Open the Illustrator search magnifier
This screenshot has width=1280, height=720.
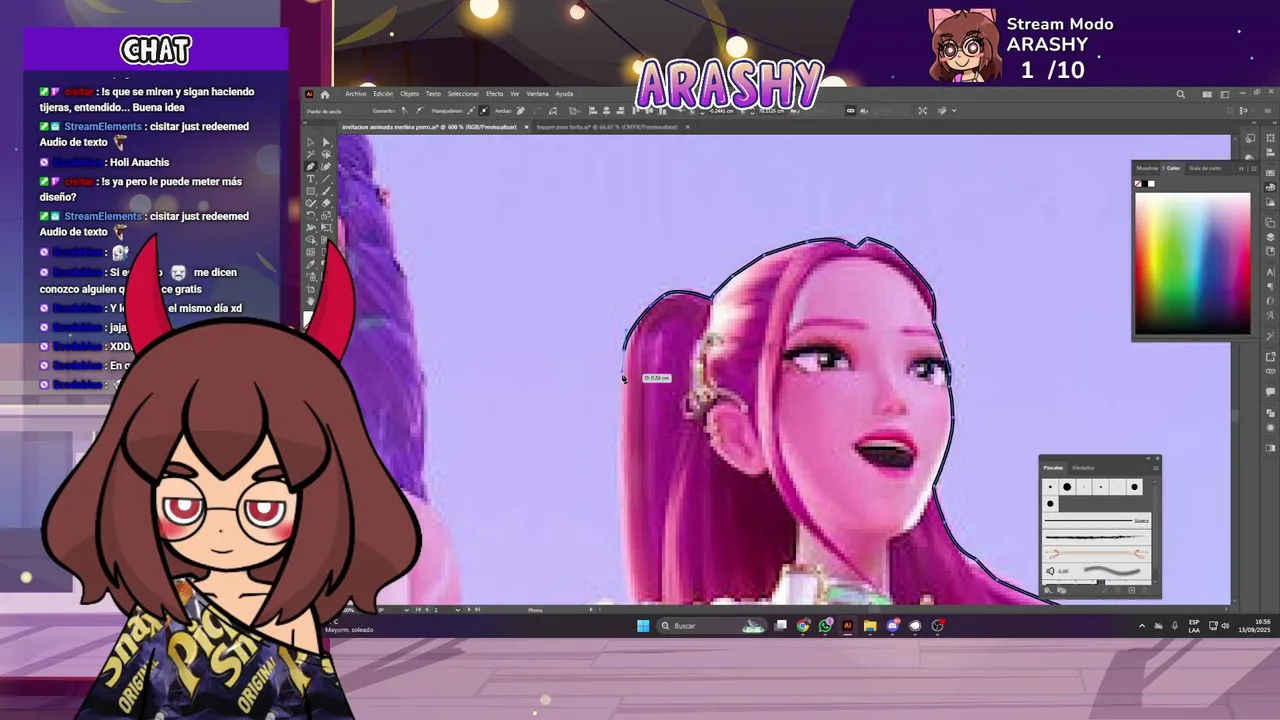pyautogui.click(x=1181, y=94)
